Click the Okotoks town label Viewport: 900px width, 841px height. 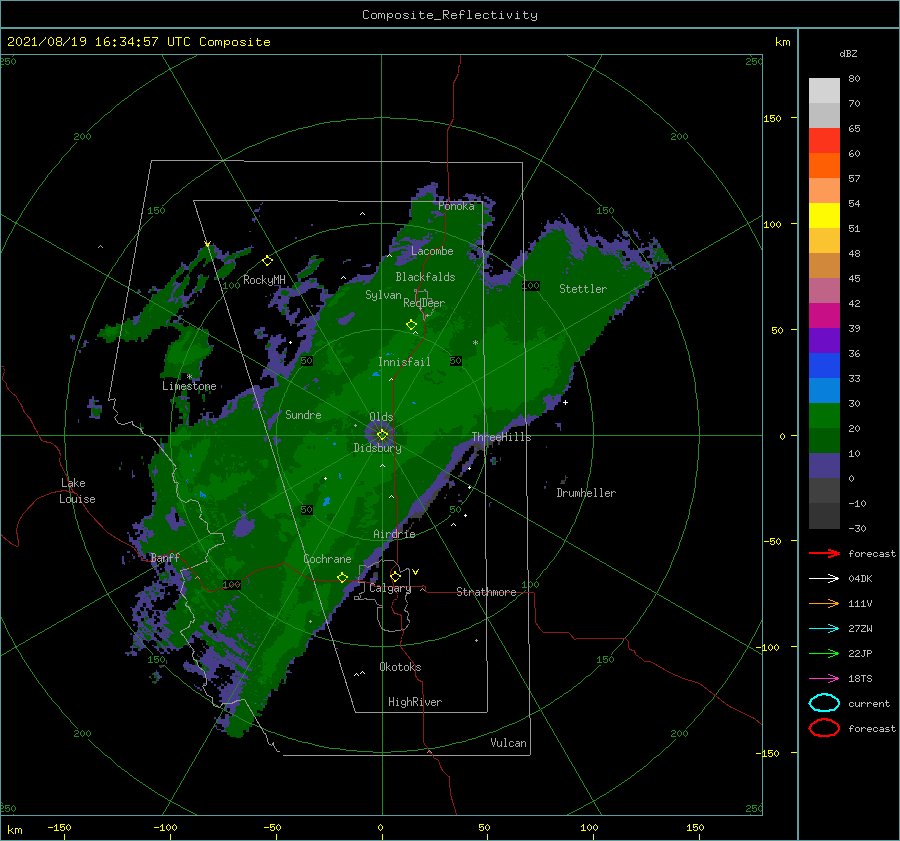pyautogui.click(x=400, y=667)
